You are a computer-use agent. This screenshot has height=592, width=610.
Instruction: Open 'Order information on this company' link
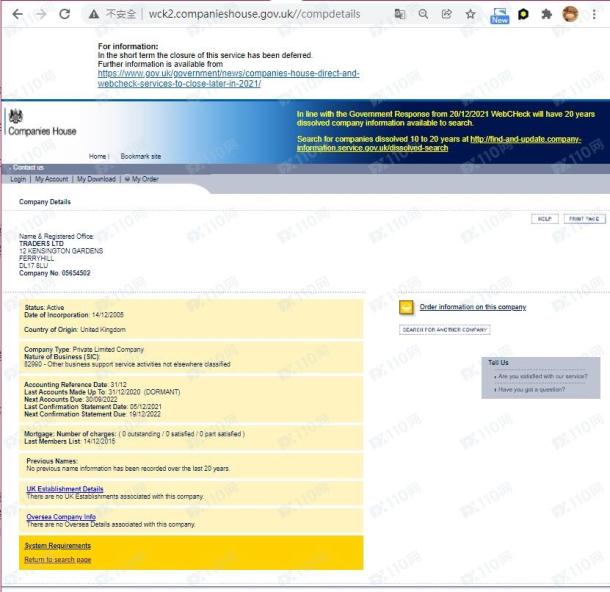pyautogui.click(x=473, y=307)
